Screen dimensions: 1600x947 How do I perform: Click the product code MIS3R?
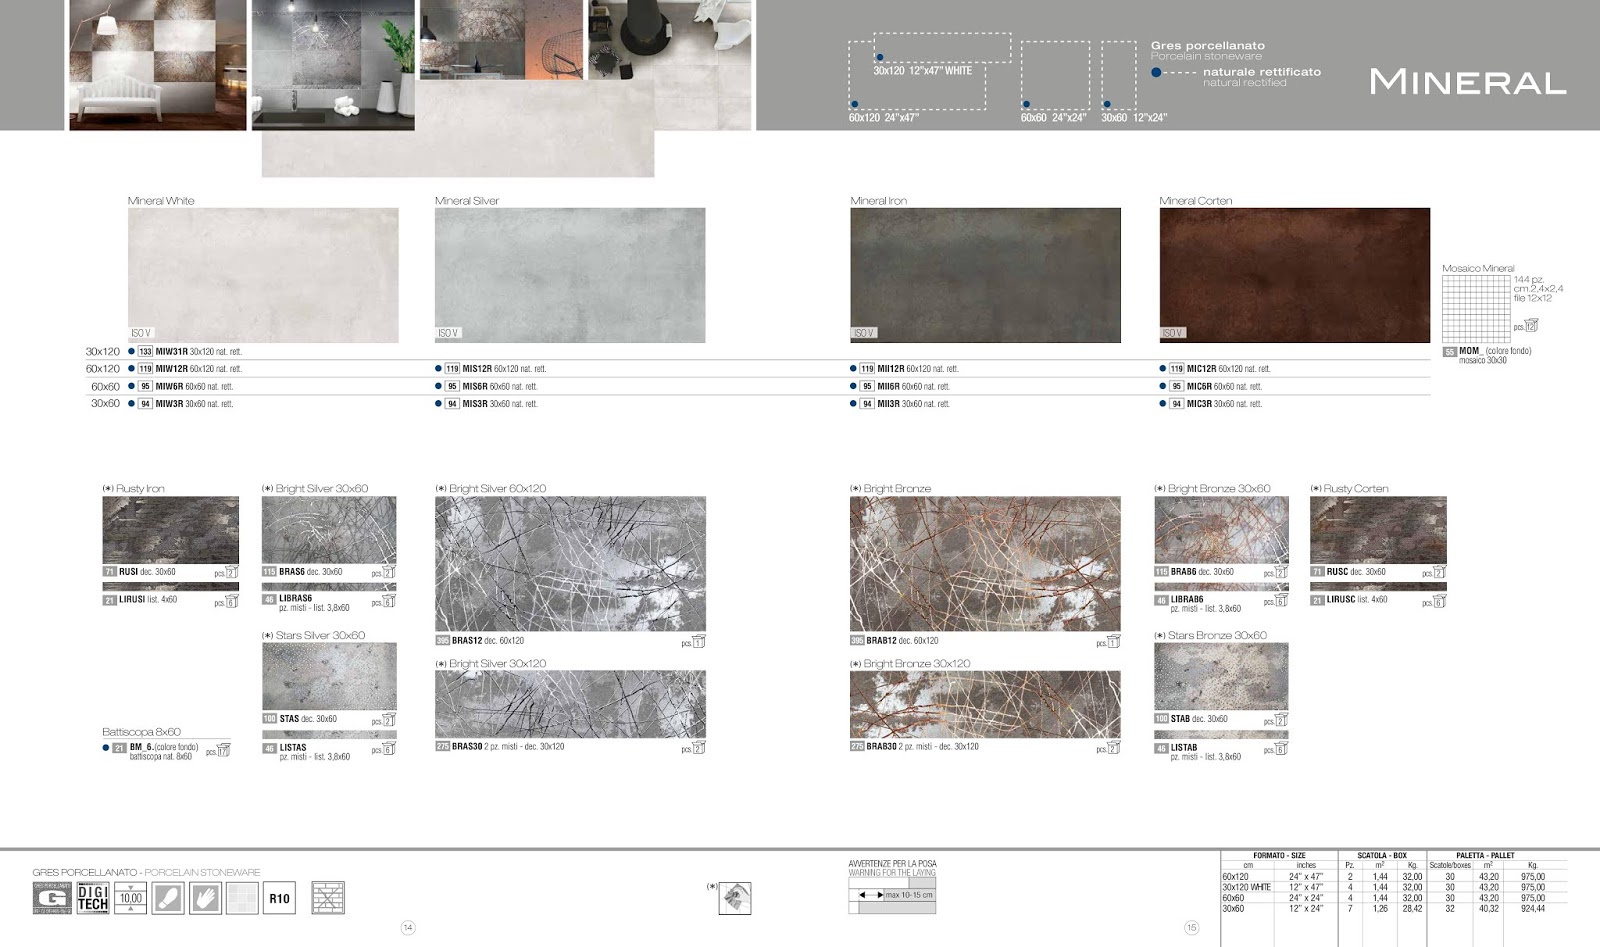475,404
